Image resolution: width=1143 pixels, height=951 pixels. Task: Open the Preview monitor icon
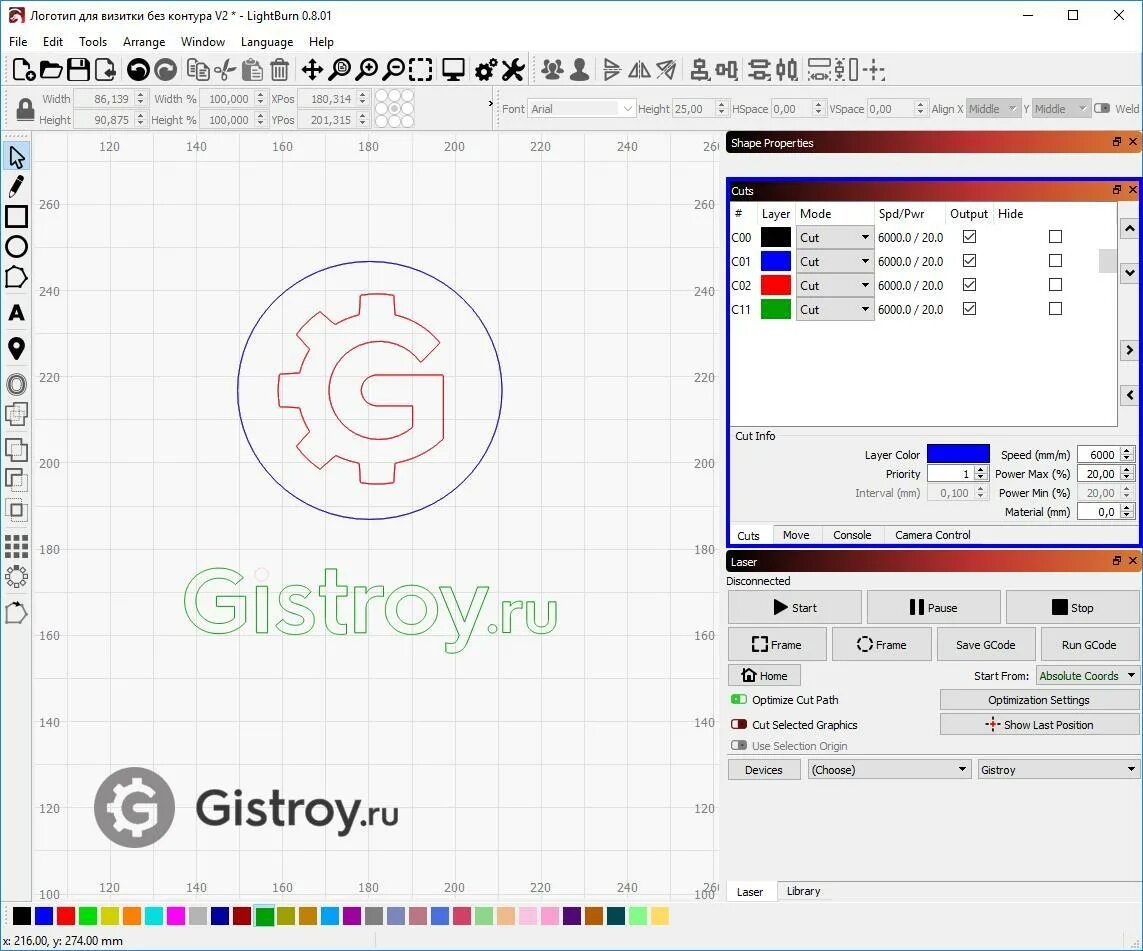point(453,70)
